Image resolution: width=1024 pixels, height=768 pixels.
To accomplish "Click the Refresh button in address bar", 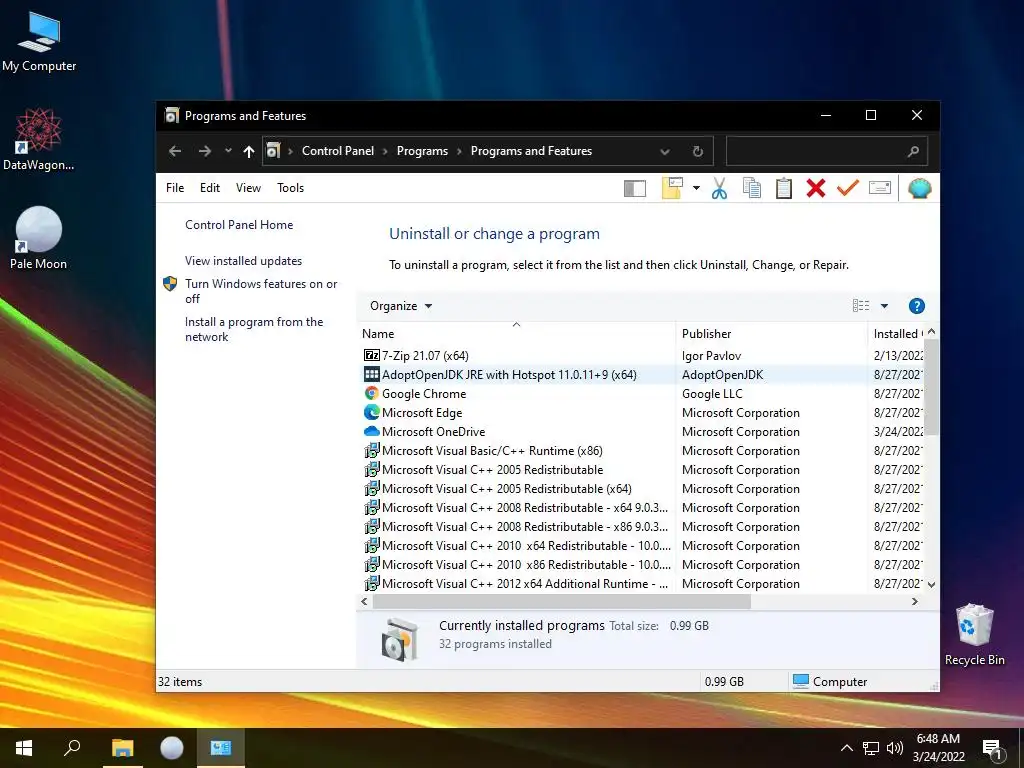I will (697, 152).
